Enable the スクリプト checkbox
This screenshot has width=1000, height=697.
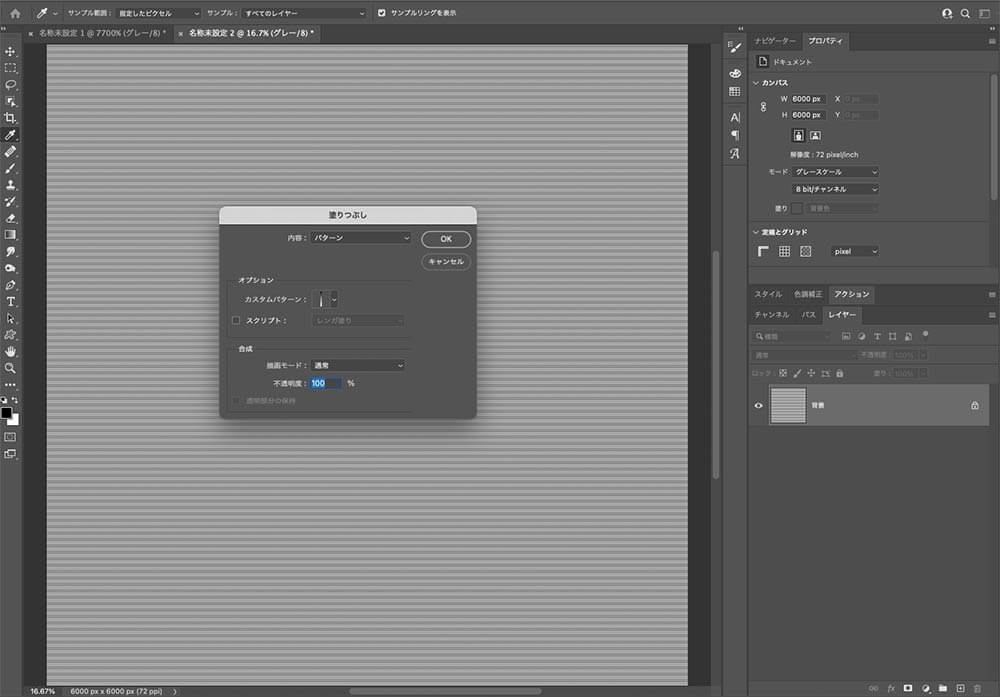[x=236, y=320]
